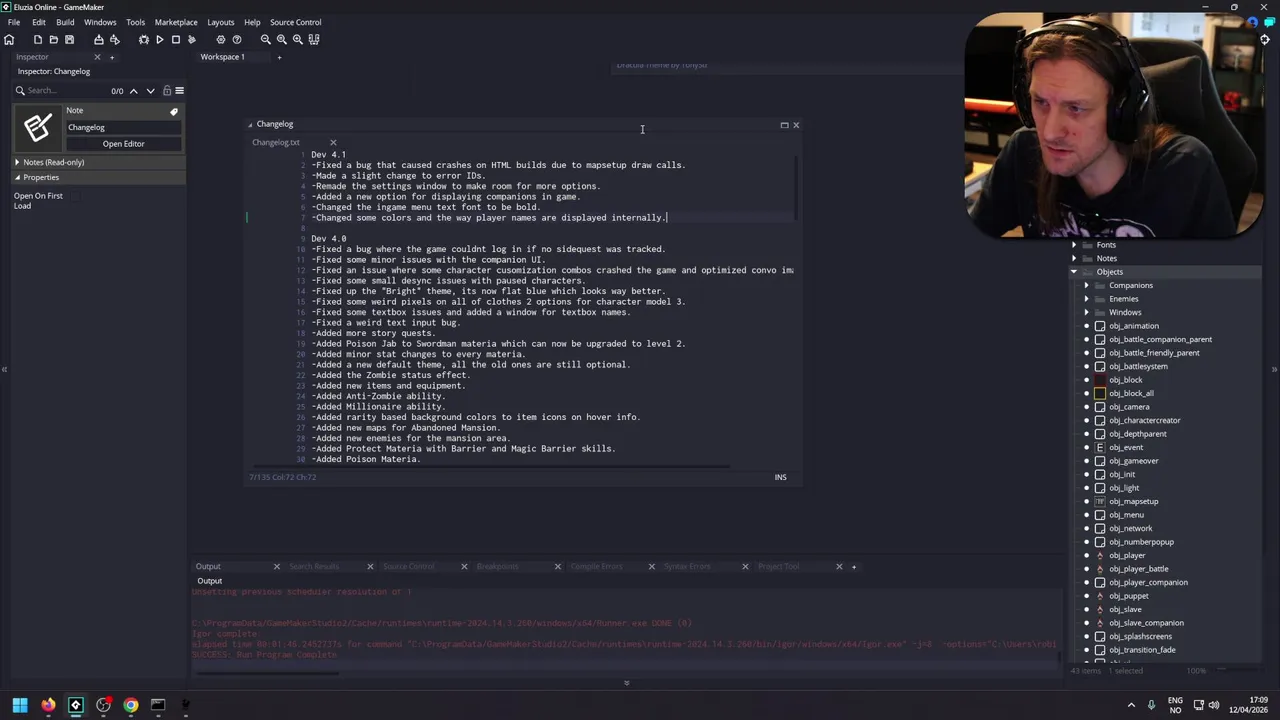
Task: Toggle the docks visibility icon in toolbar
Action: tap(314, 39)
